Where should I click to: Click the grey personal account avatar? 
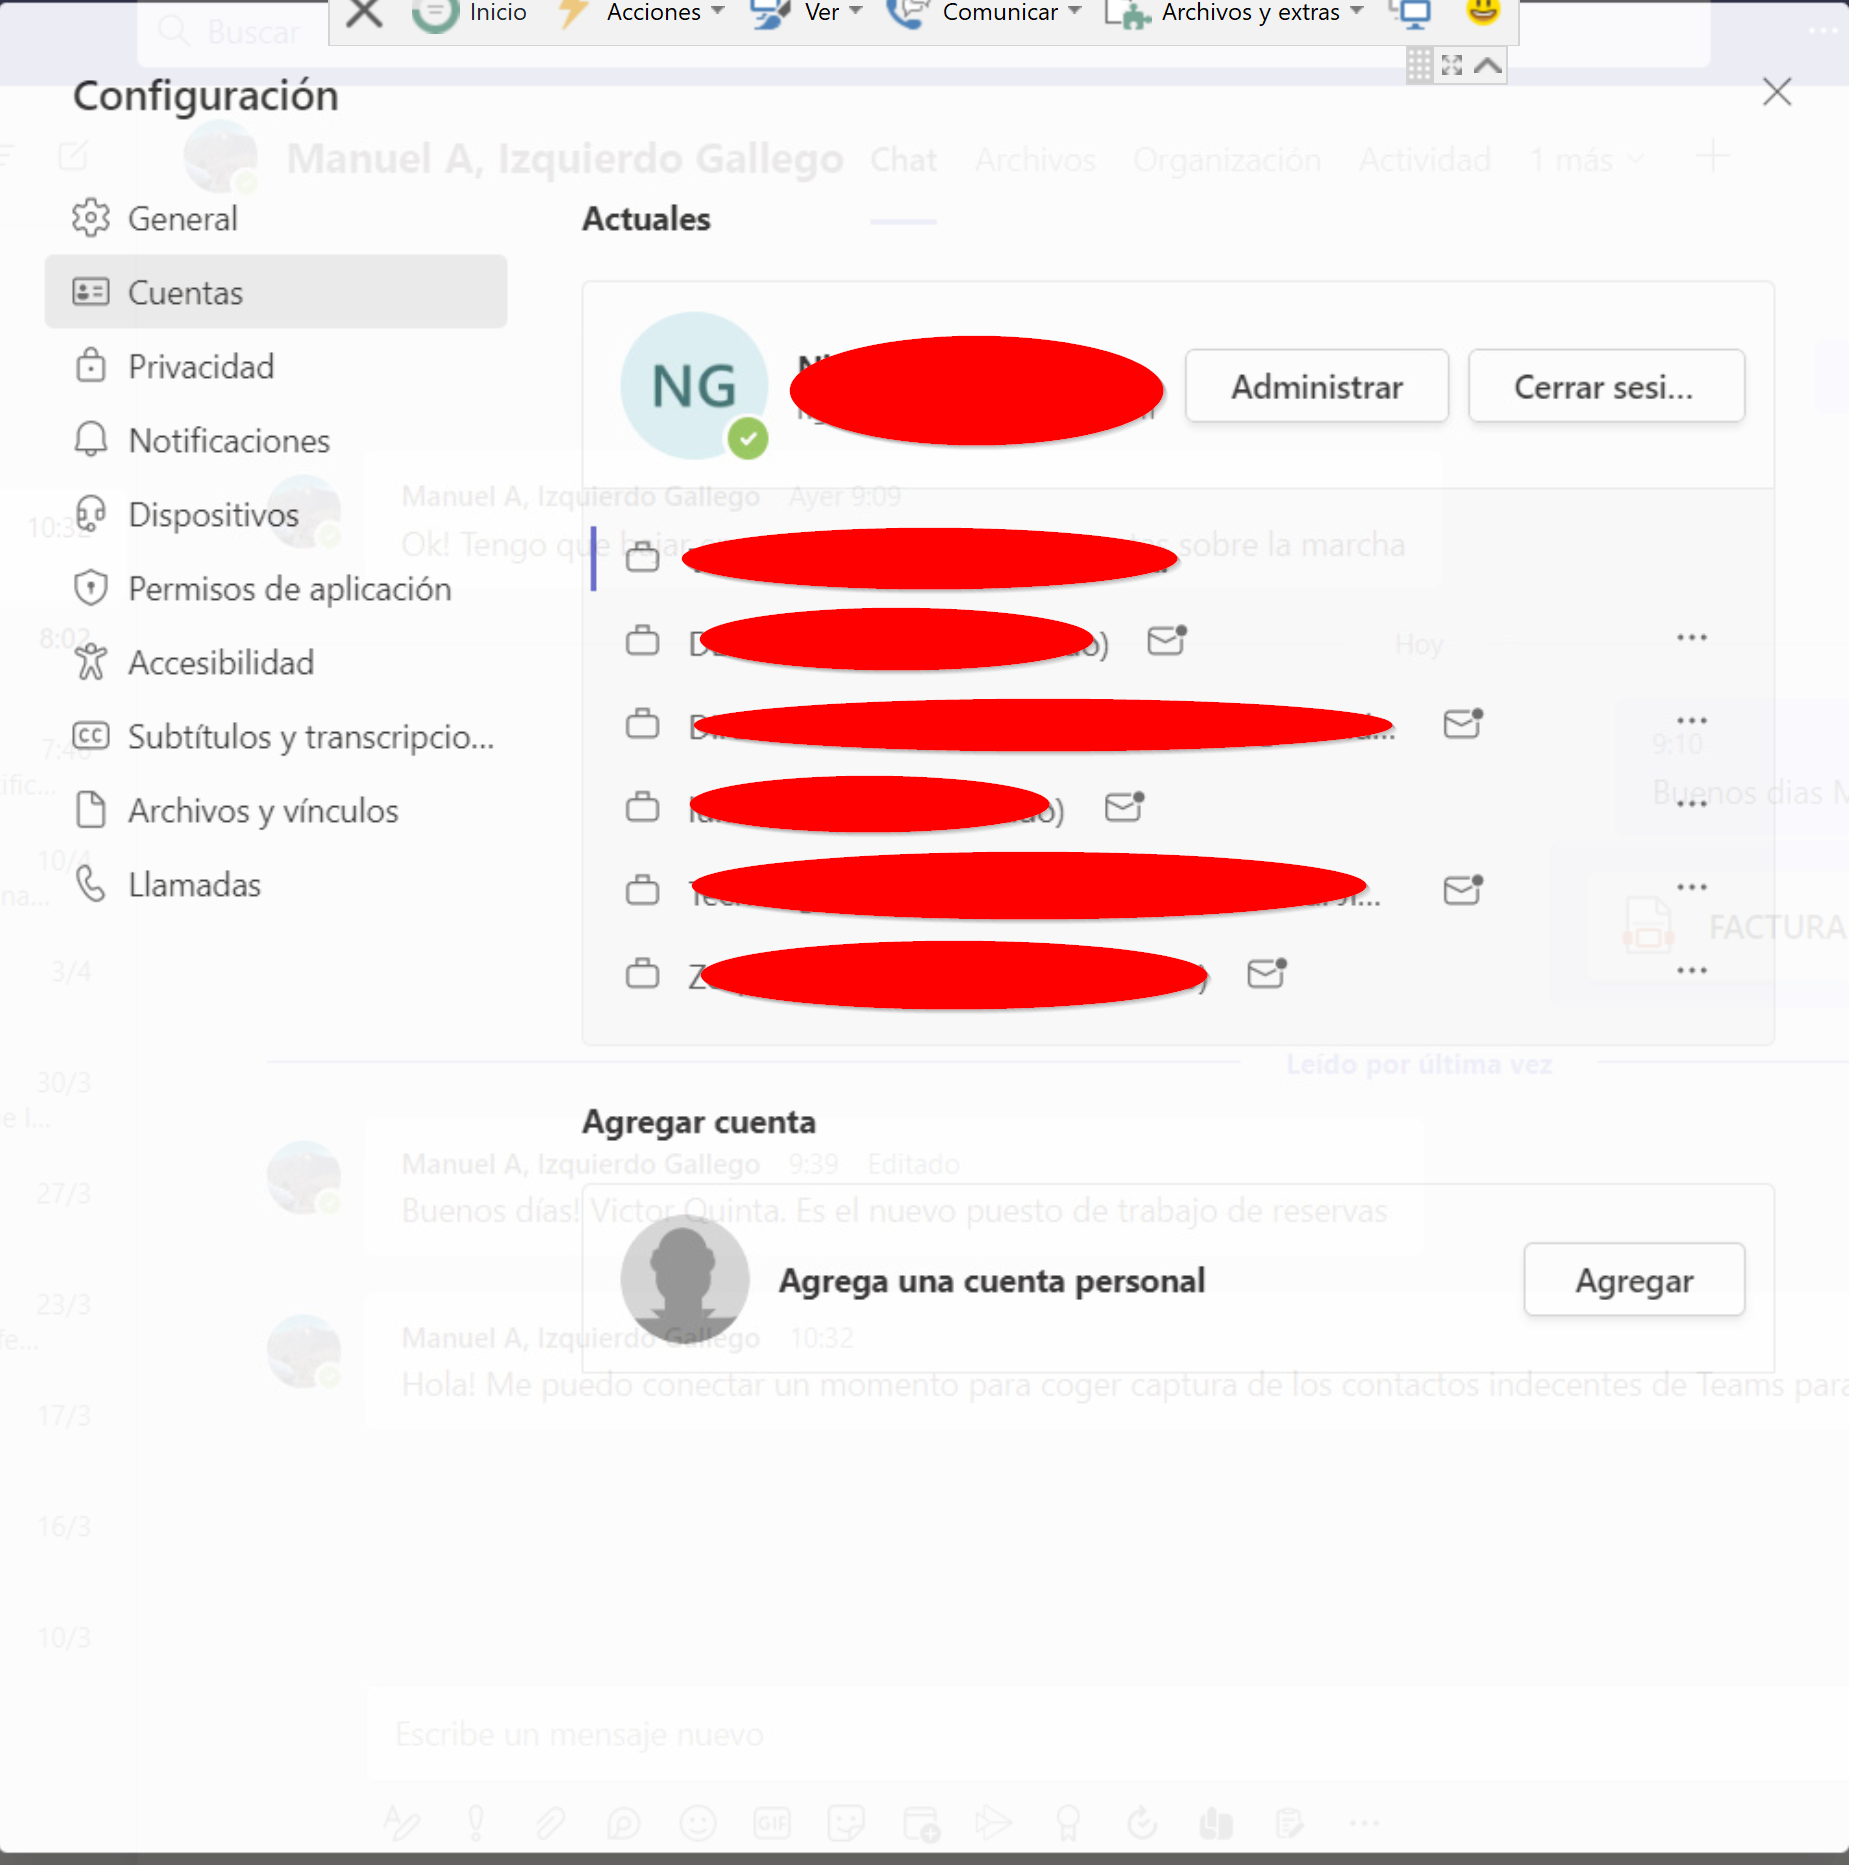click(x=684, y=1280)
